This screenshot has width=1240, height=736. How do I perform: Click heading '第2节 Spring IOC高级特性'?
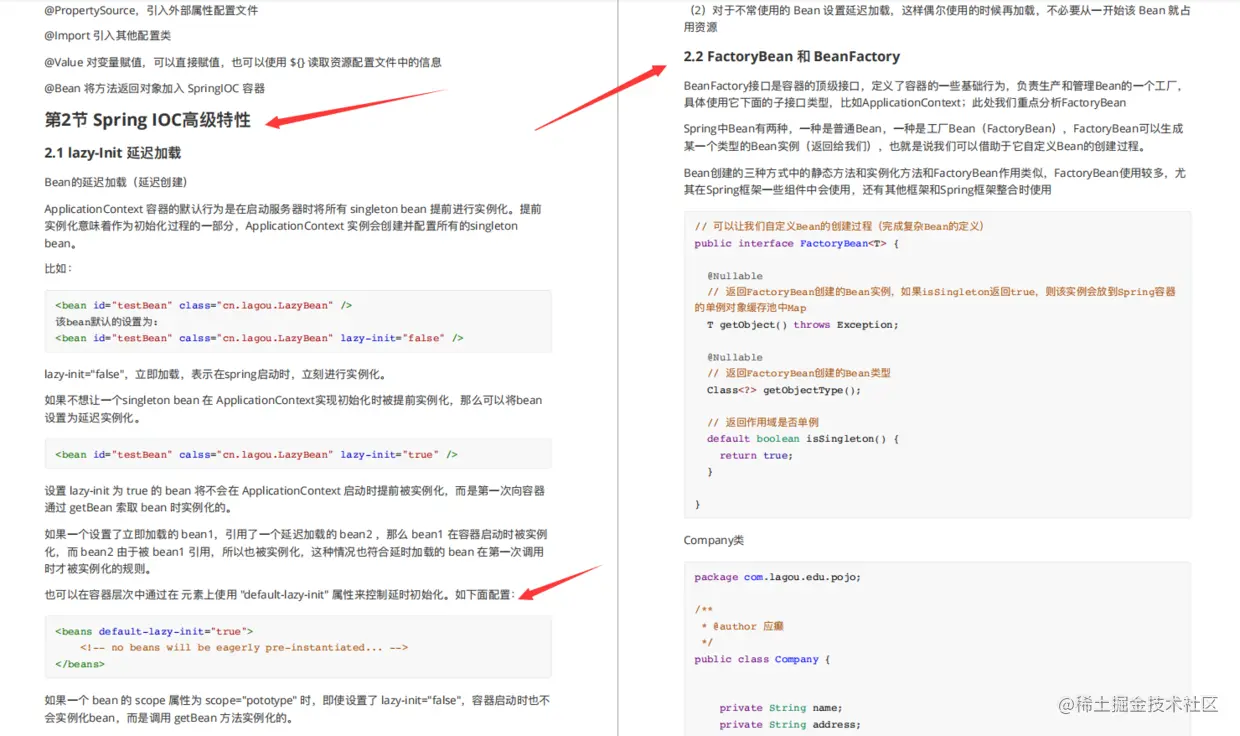pos(147,120)
